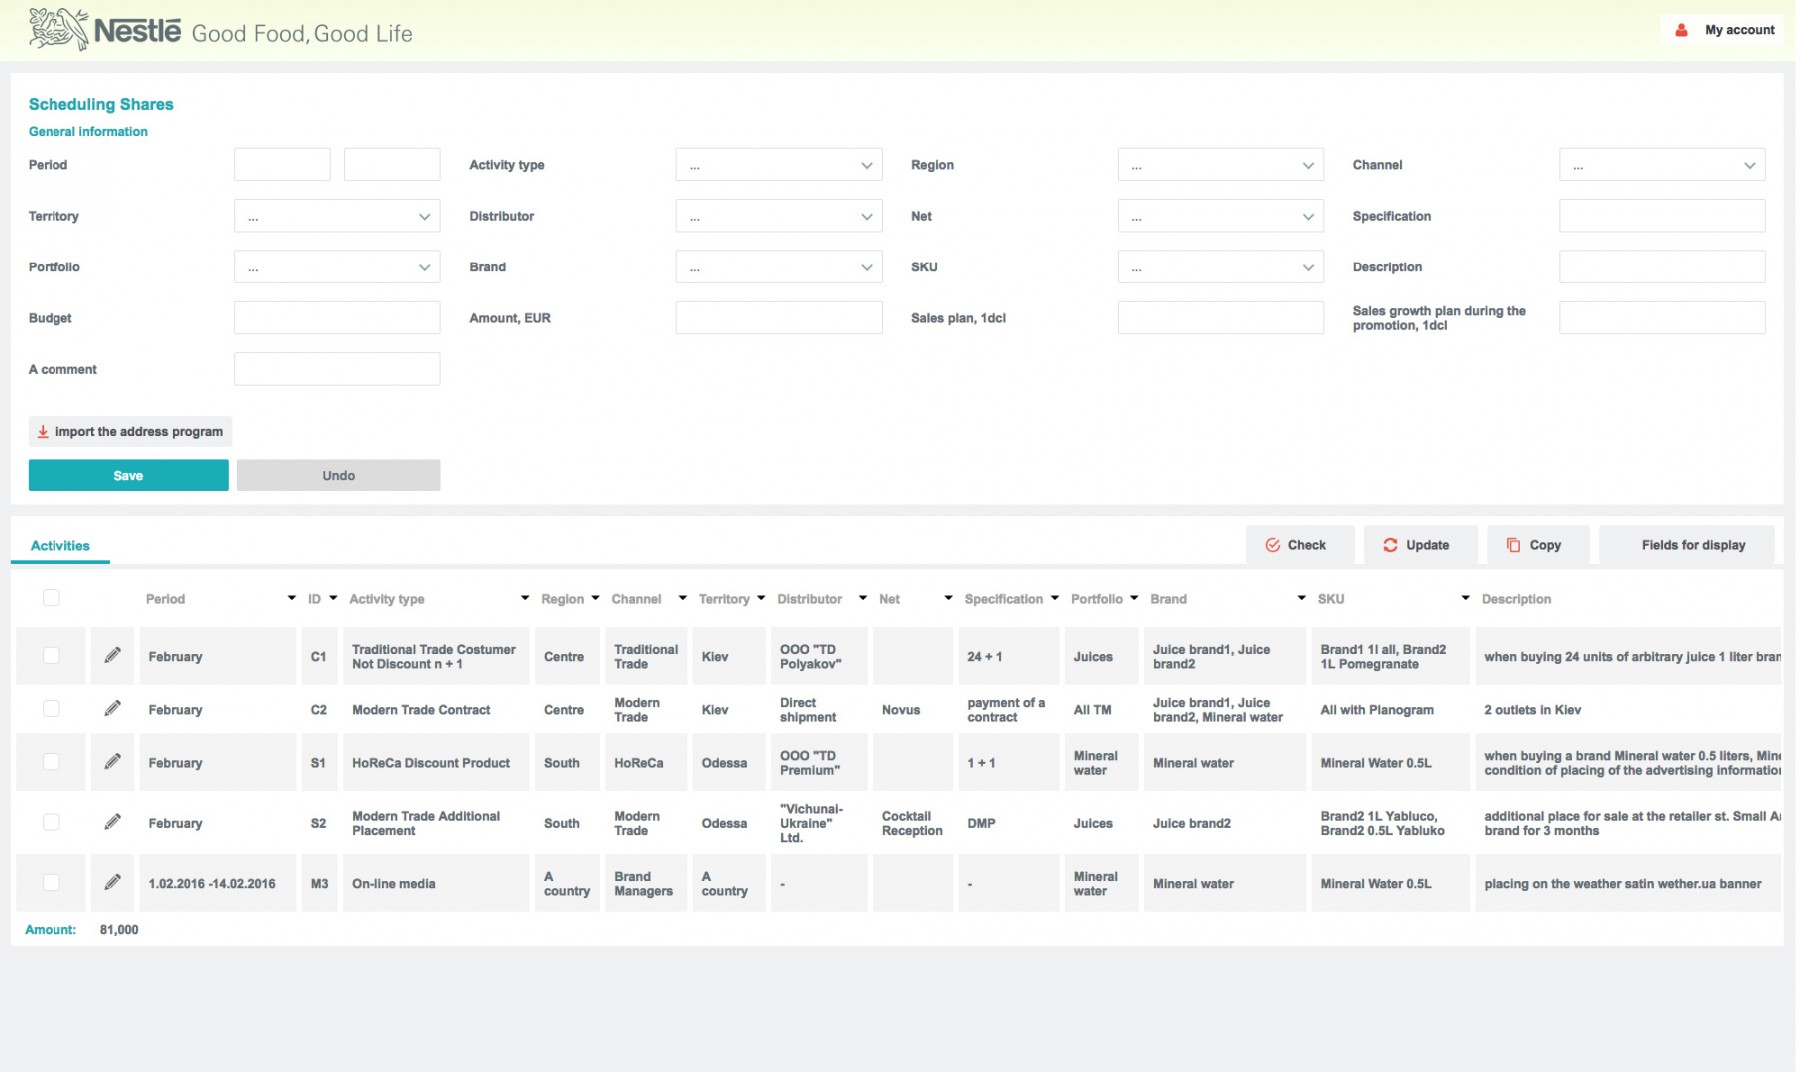This screenshot has width=1800, height=1072.
Task: Click the "HoReCa Discount Product" cell
Action: pos(436,762)
